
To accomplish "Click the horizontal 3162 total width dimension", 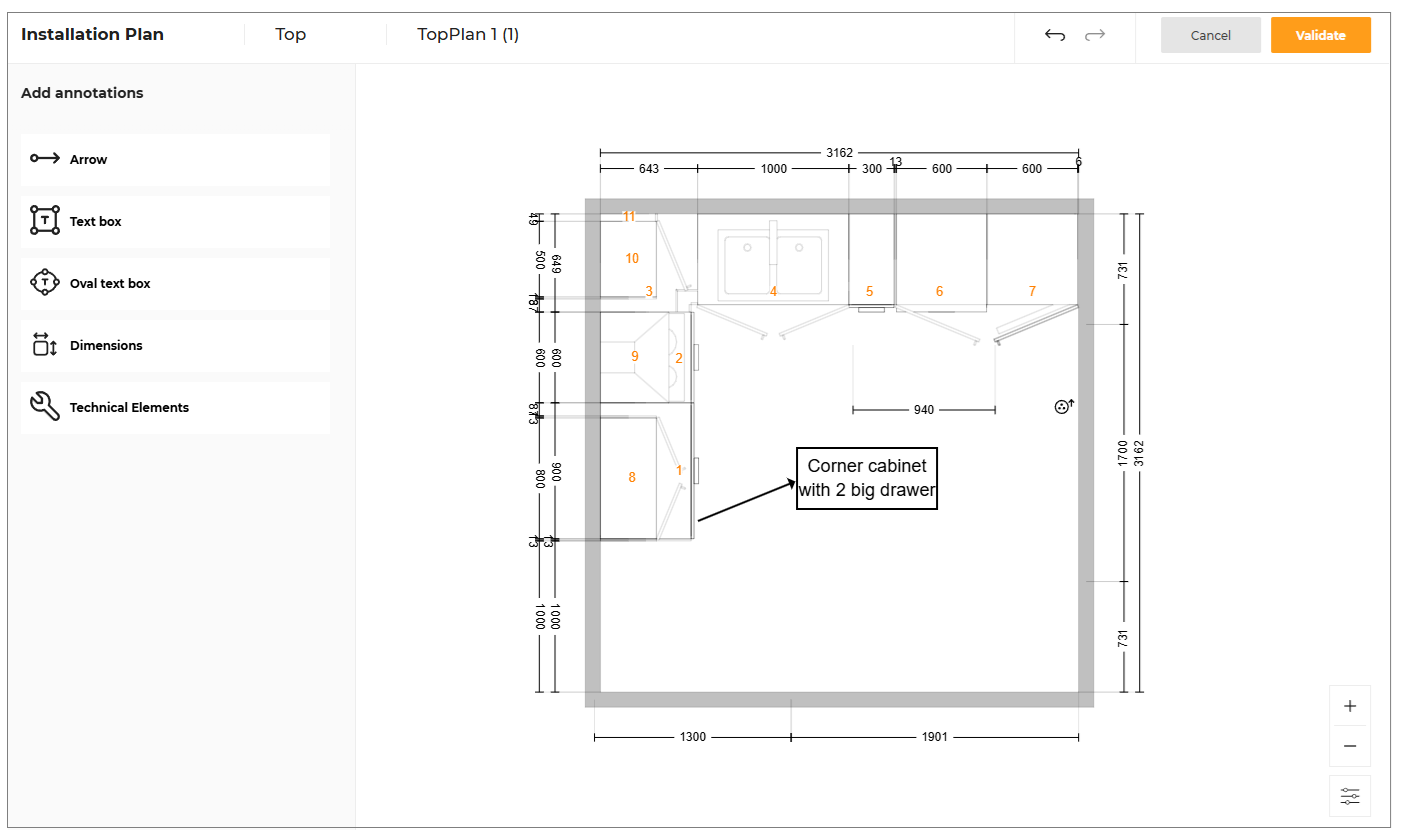I will tap(839, 153).
